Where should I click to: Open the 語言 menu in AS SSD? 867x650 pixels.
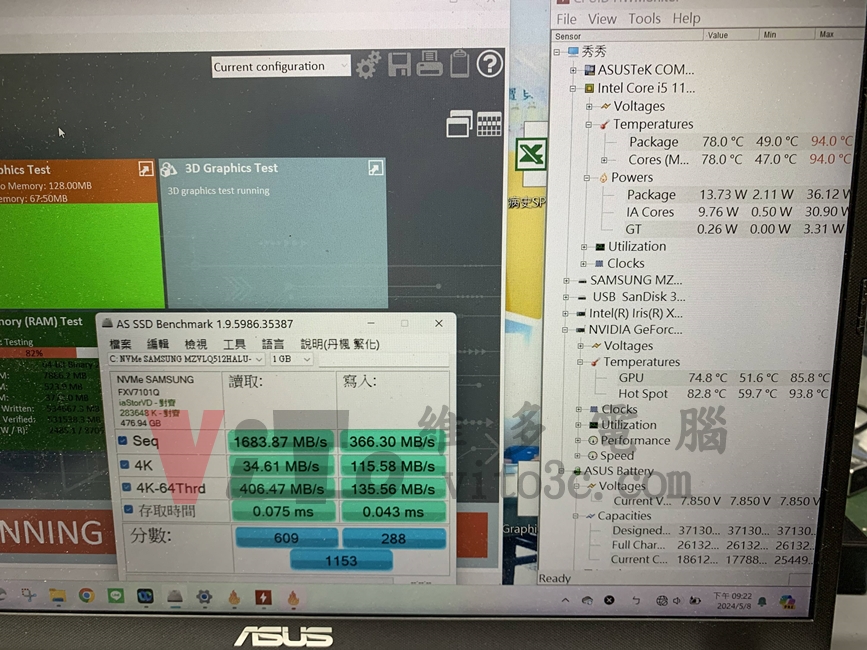(x=273, y=344)
